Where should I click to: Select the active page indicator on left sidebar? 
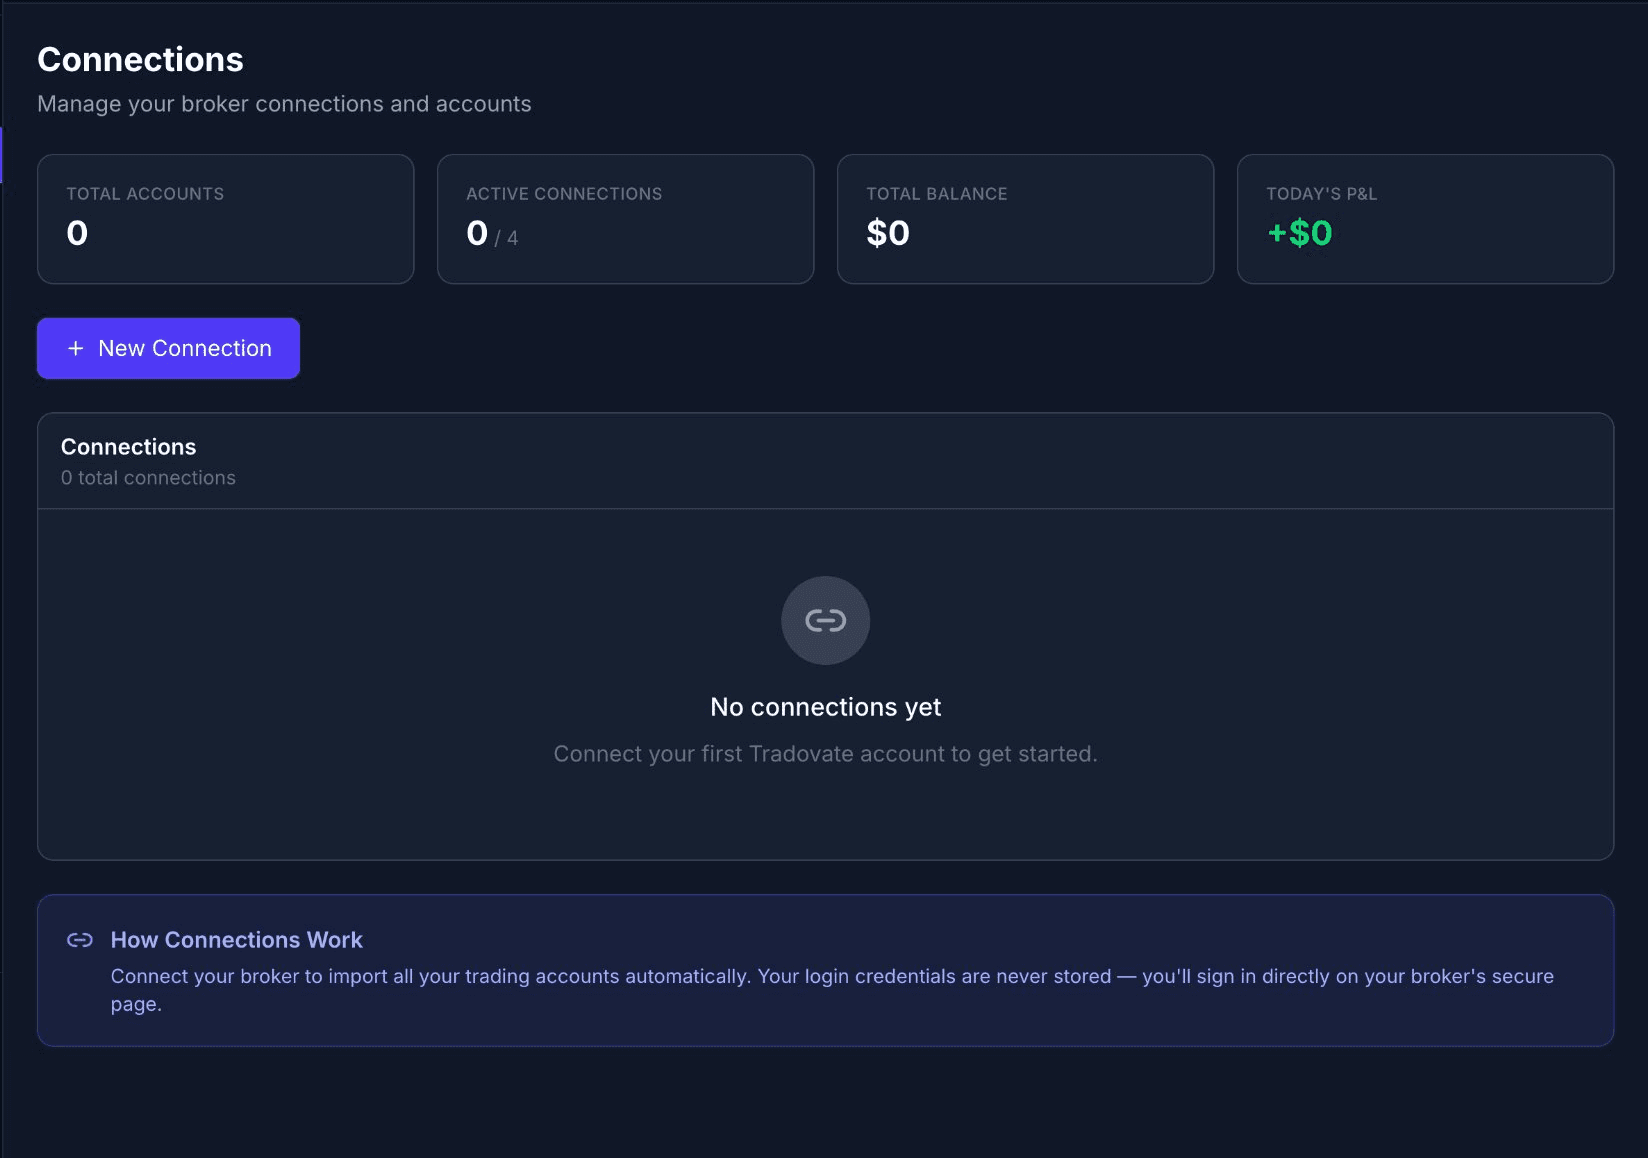point(2,155)
